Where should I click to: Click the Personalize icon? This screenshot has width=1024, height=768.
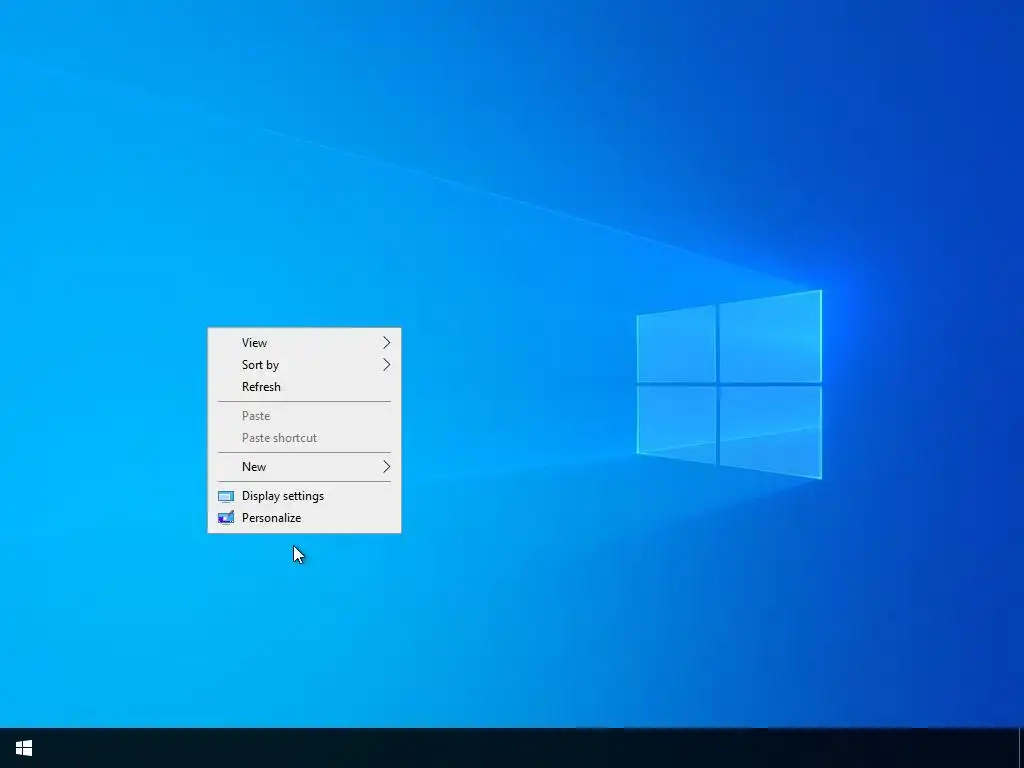pyautogui.click(x=226, y=519)
